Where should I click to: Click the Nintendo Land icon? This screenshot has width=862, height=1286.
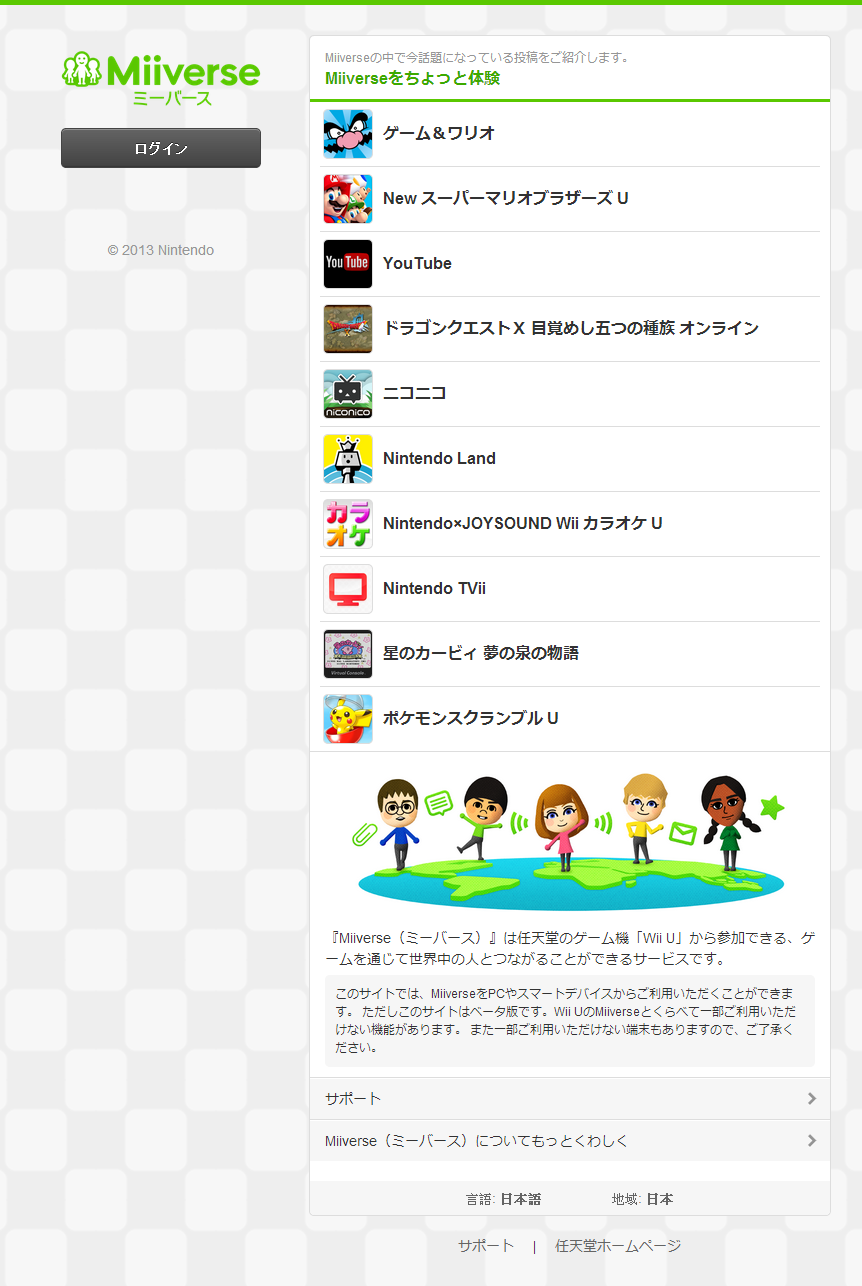(348, 459)
